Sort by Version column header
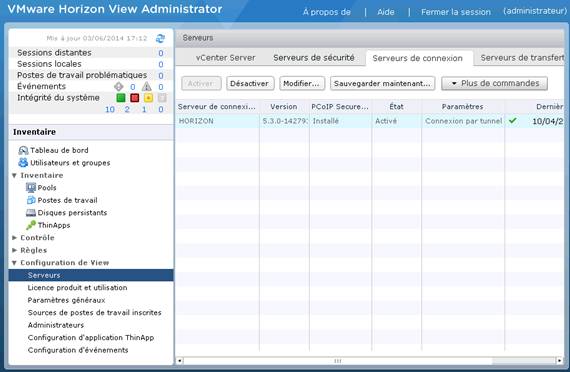The height and width of the screenshot is (372, 570). click(x=284, y=107)
